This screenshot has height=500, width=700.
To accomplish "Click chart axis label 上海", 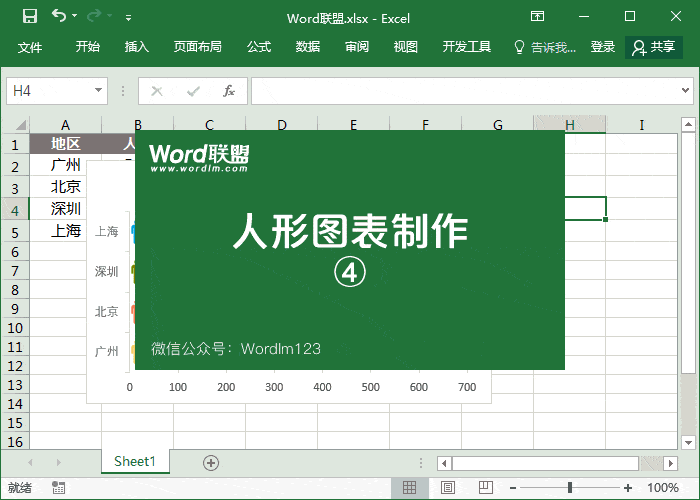I will (107, 231).
